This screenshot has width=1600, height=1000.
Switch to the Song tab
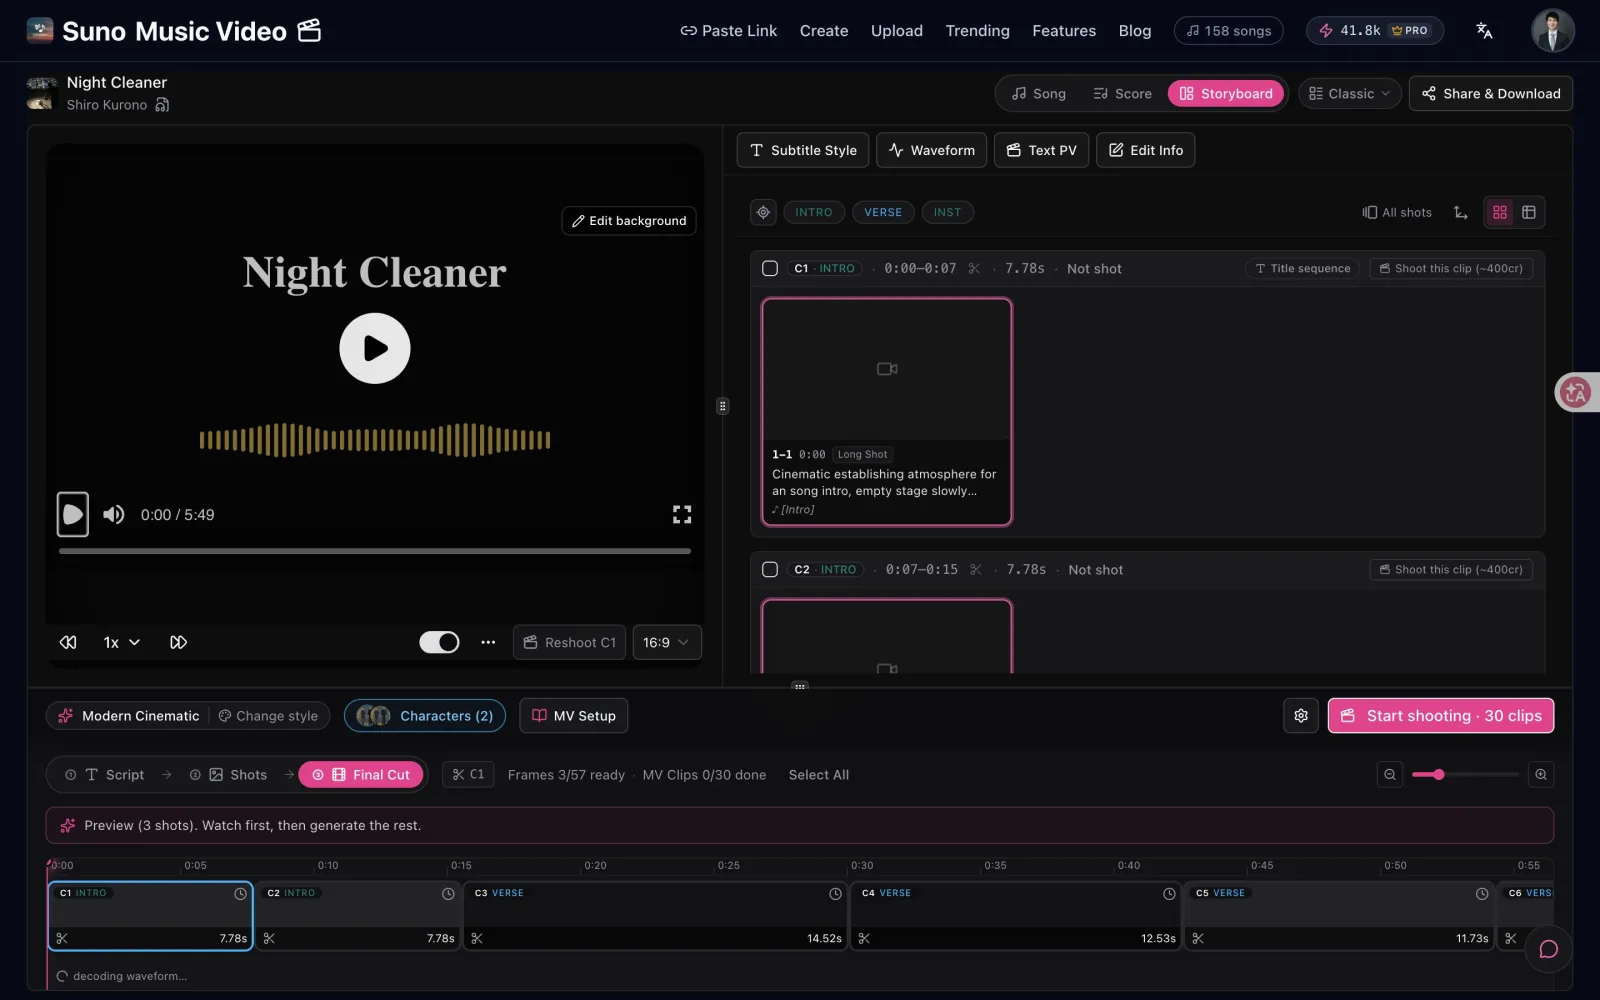1039,94
